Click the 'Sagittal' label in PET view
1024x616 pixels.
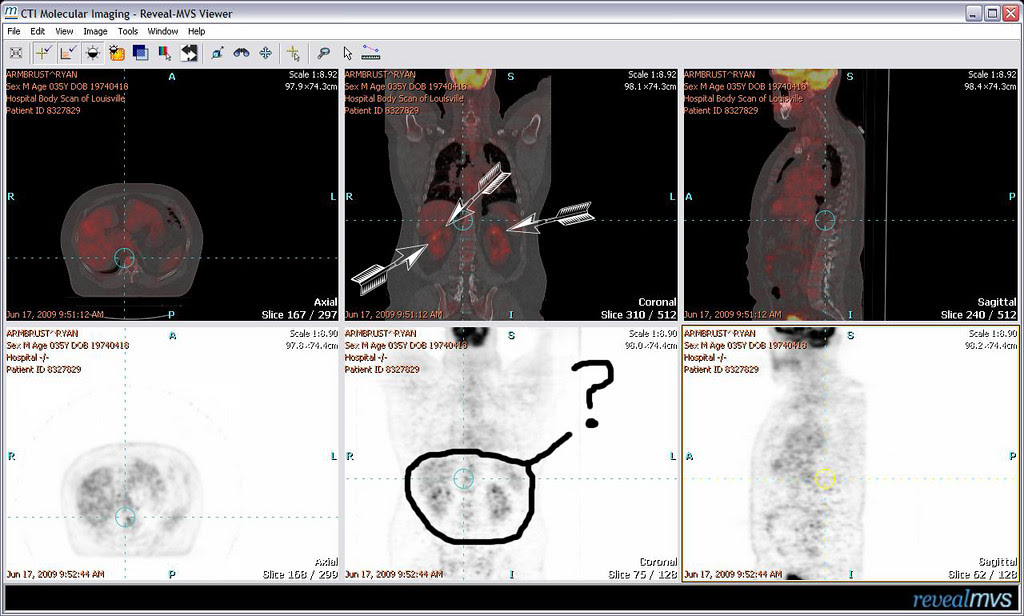tap(997, 562)
